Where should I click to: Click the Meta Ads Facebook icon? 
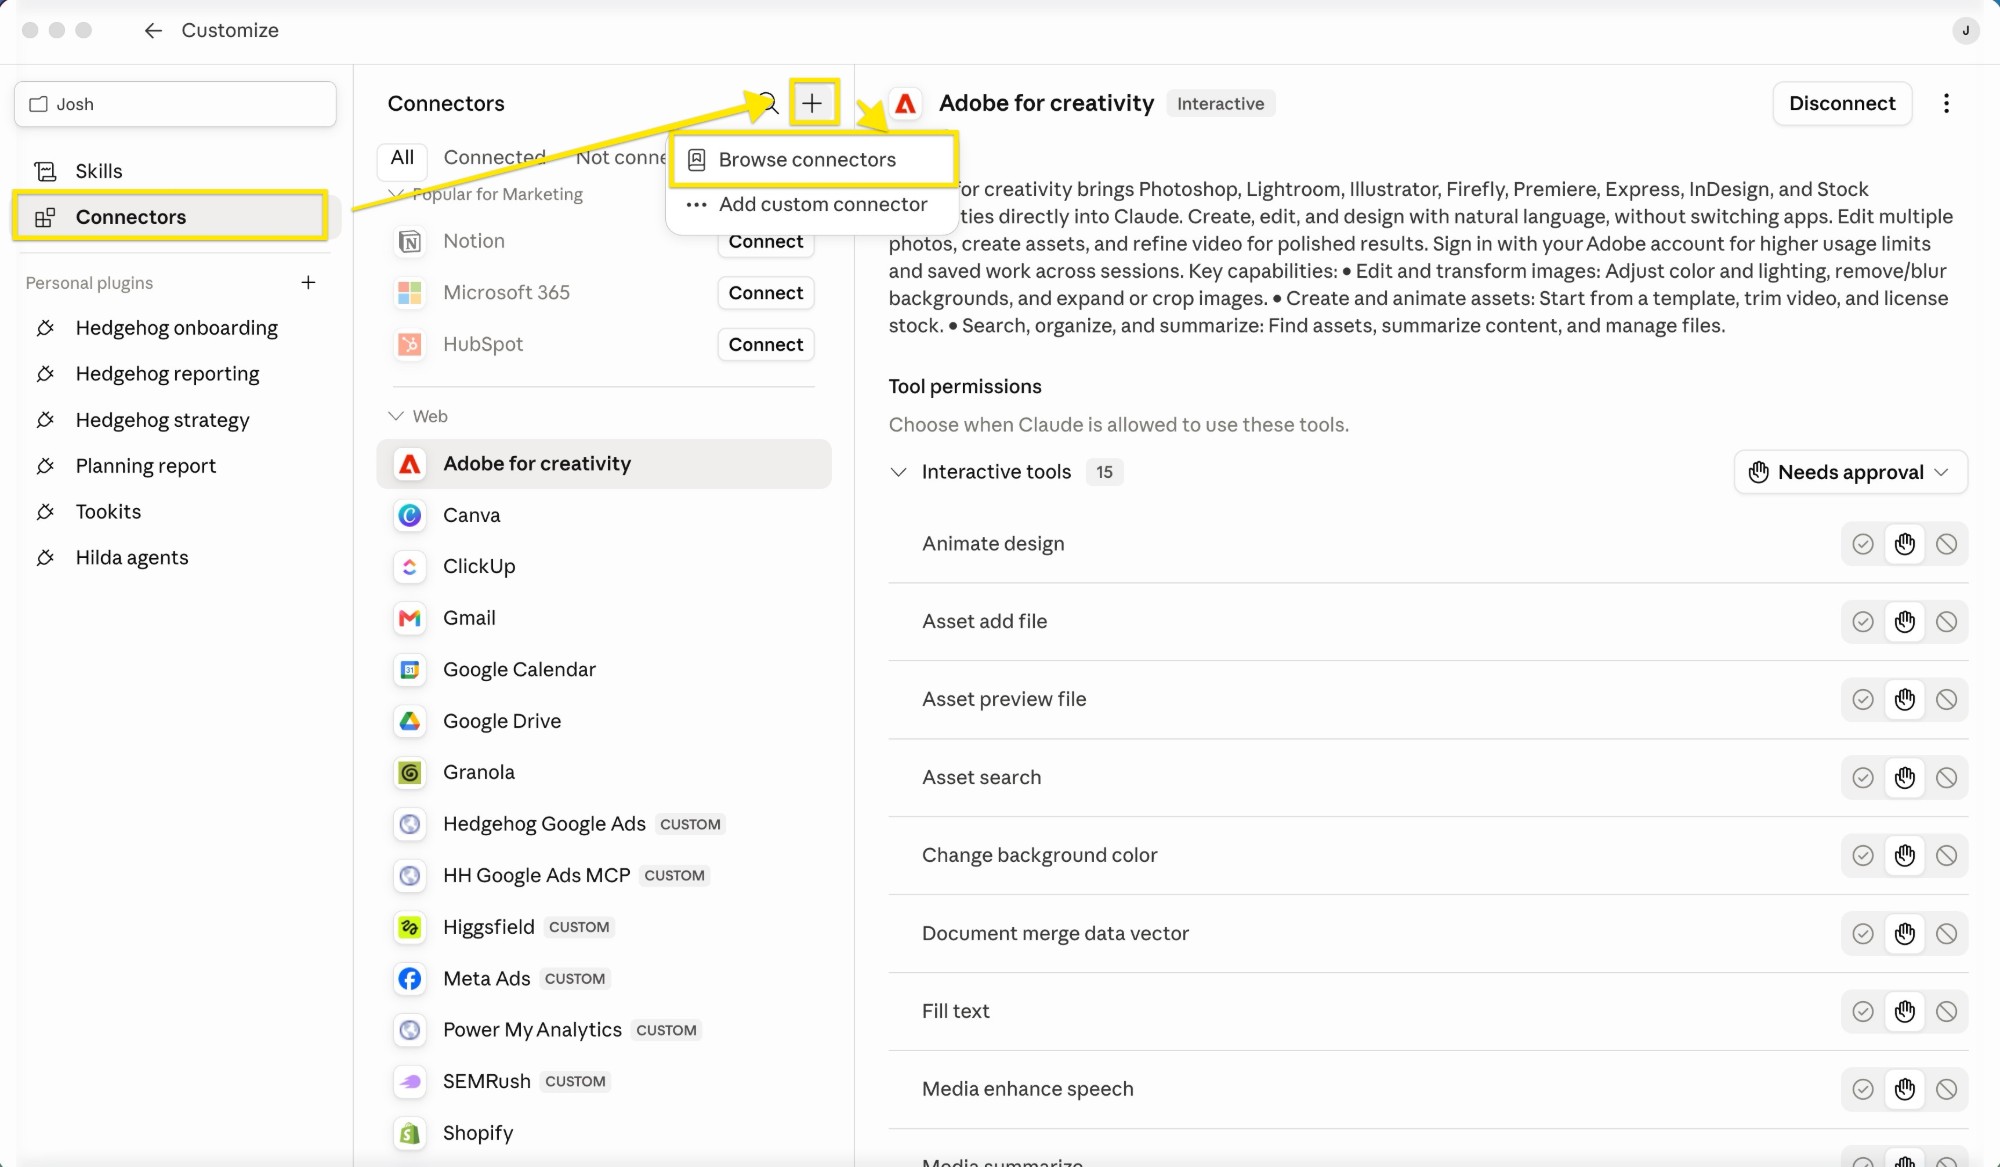pyautogui.click(x=410, y=979)
